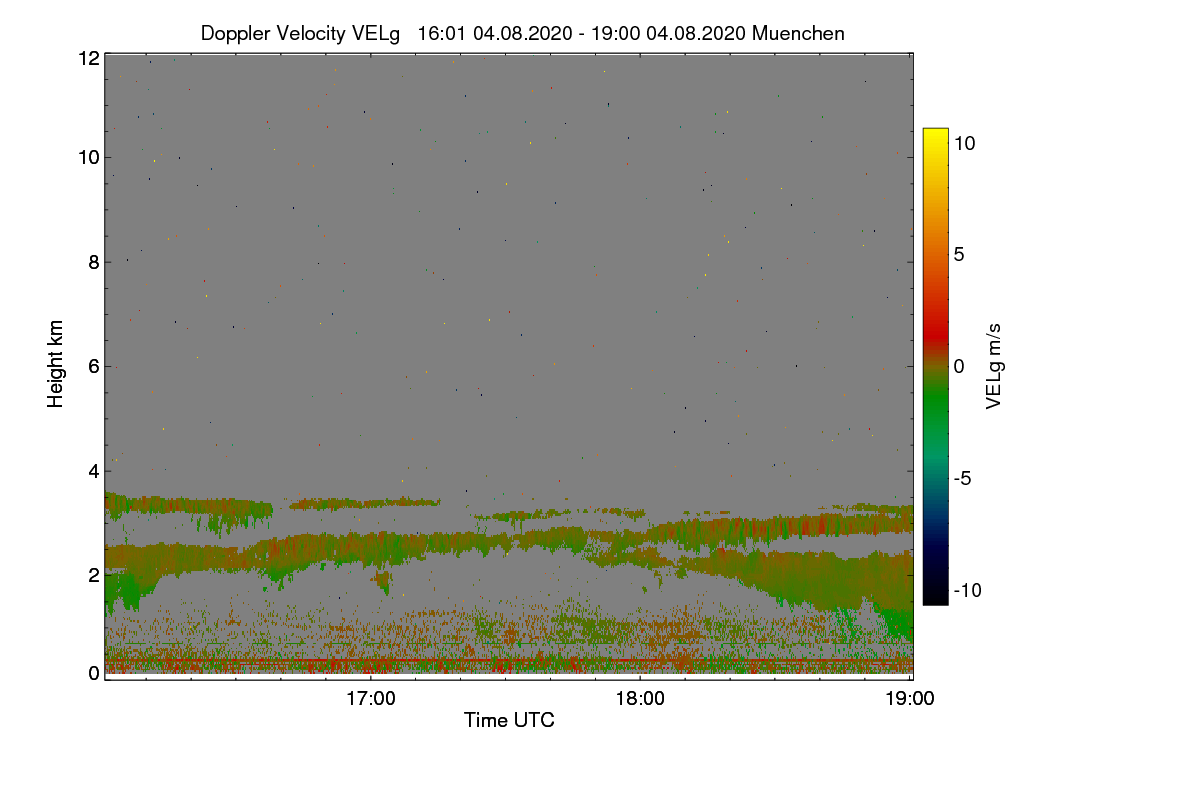Click the Time UTC axis title

[x=509, y=719]
